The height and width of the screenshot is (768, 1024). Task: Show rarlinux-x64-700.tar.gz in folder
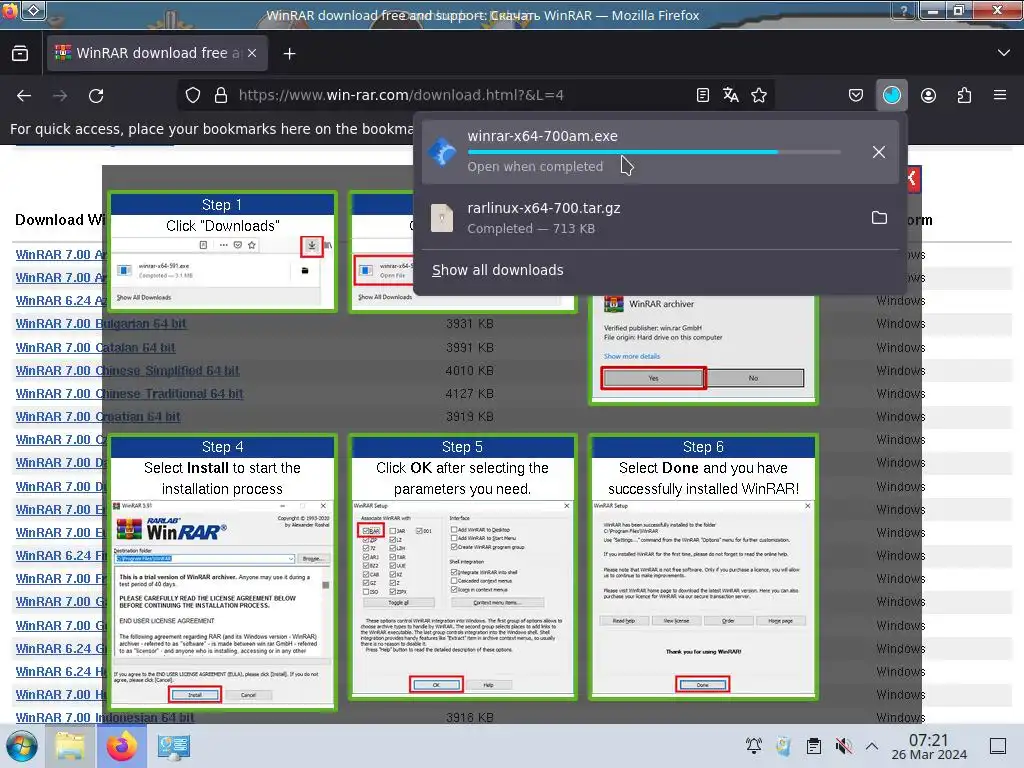coord(879,217)
